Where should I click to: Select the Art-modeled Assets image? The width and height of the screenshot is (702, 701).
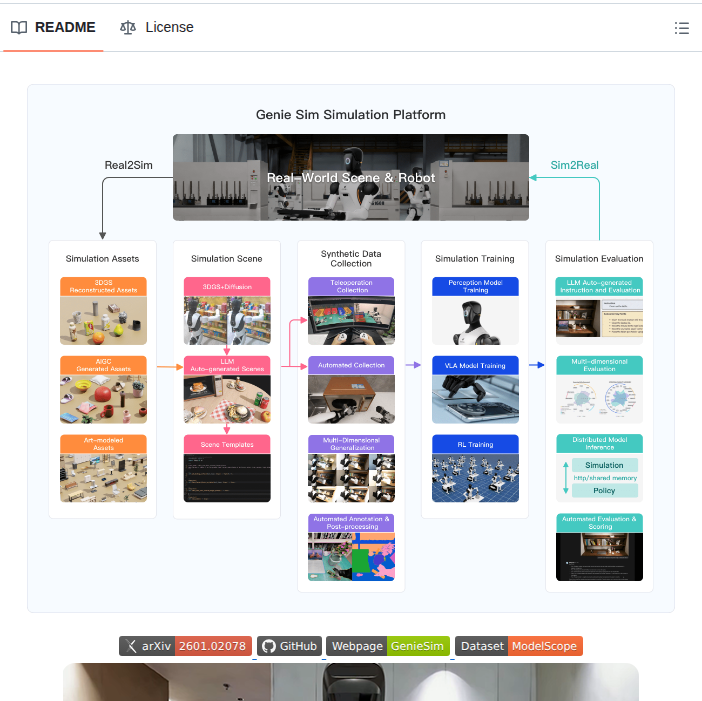point(103,477)
